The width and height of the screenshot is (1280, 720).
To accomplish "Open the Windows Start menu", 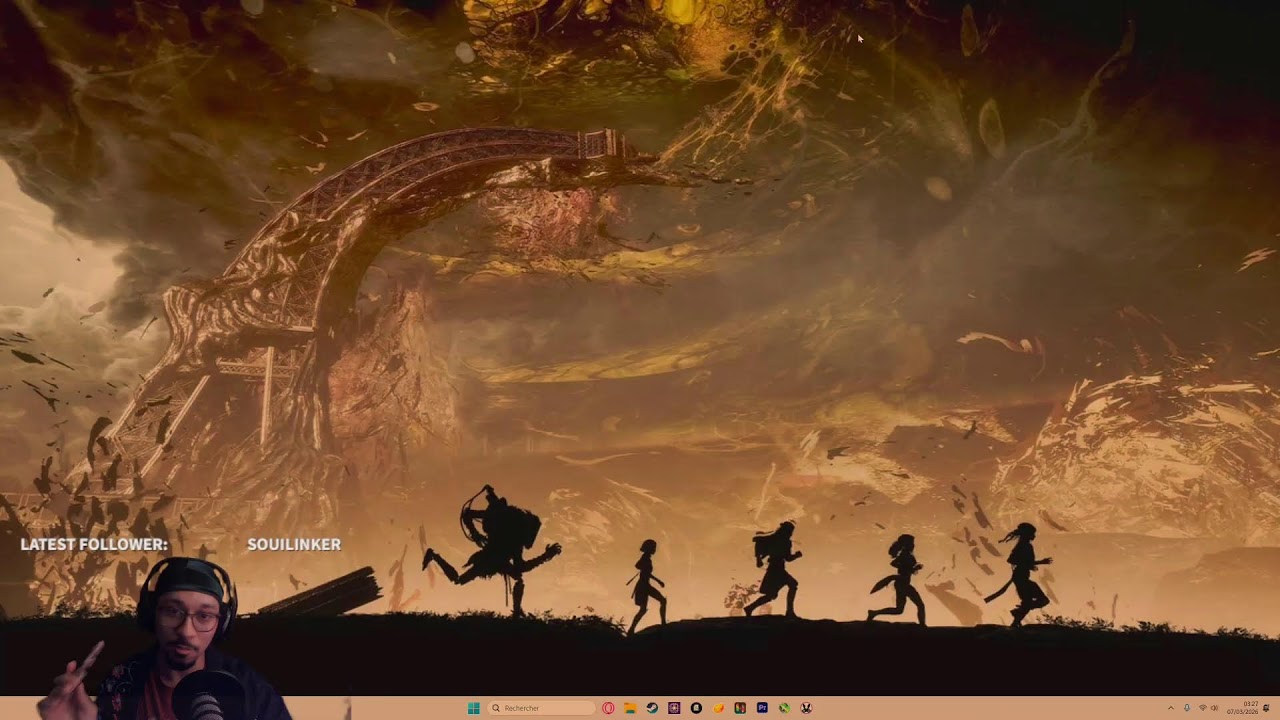I will (x=474, y=708).
